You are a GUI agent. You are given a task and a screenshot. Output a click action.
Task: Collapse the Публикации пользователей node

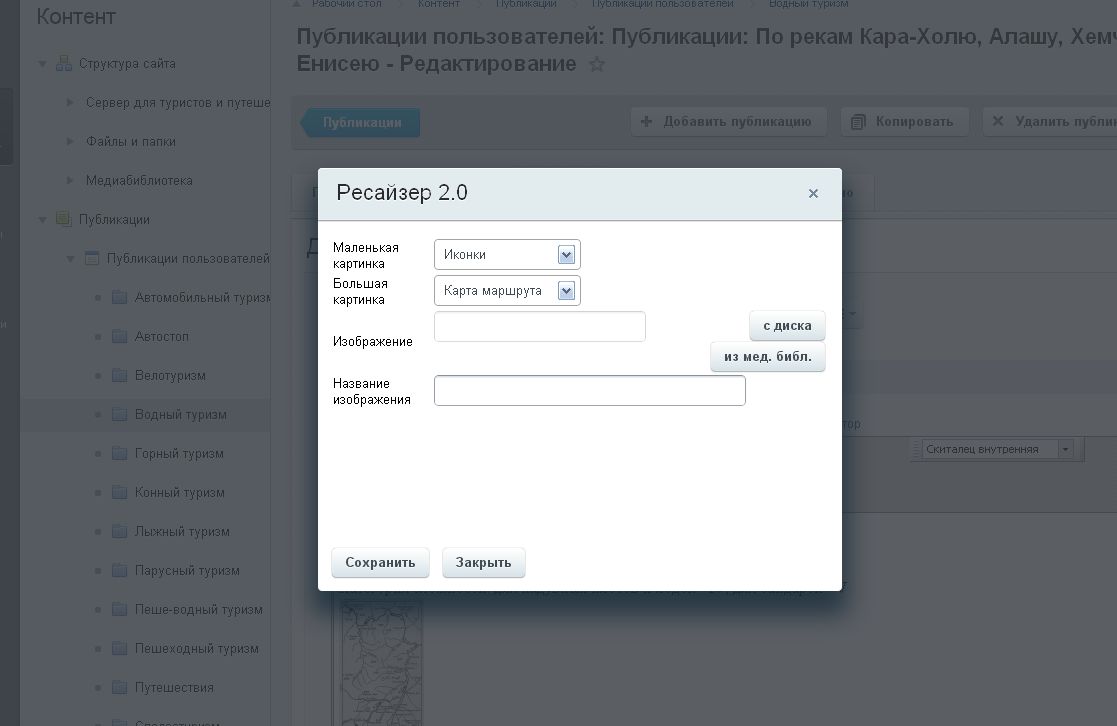tap(70, 259)
